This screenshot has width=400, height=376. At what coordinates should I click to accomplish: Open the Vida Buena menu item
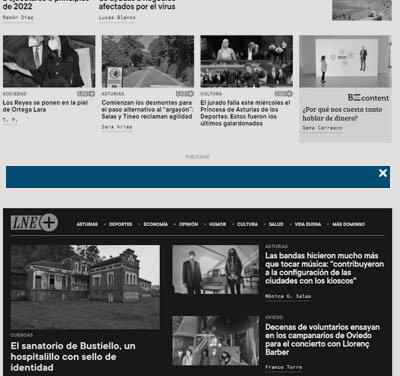[x=308, y=224]
